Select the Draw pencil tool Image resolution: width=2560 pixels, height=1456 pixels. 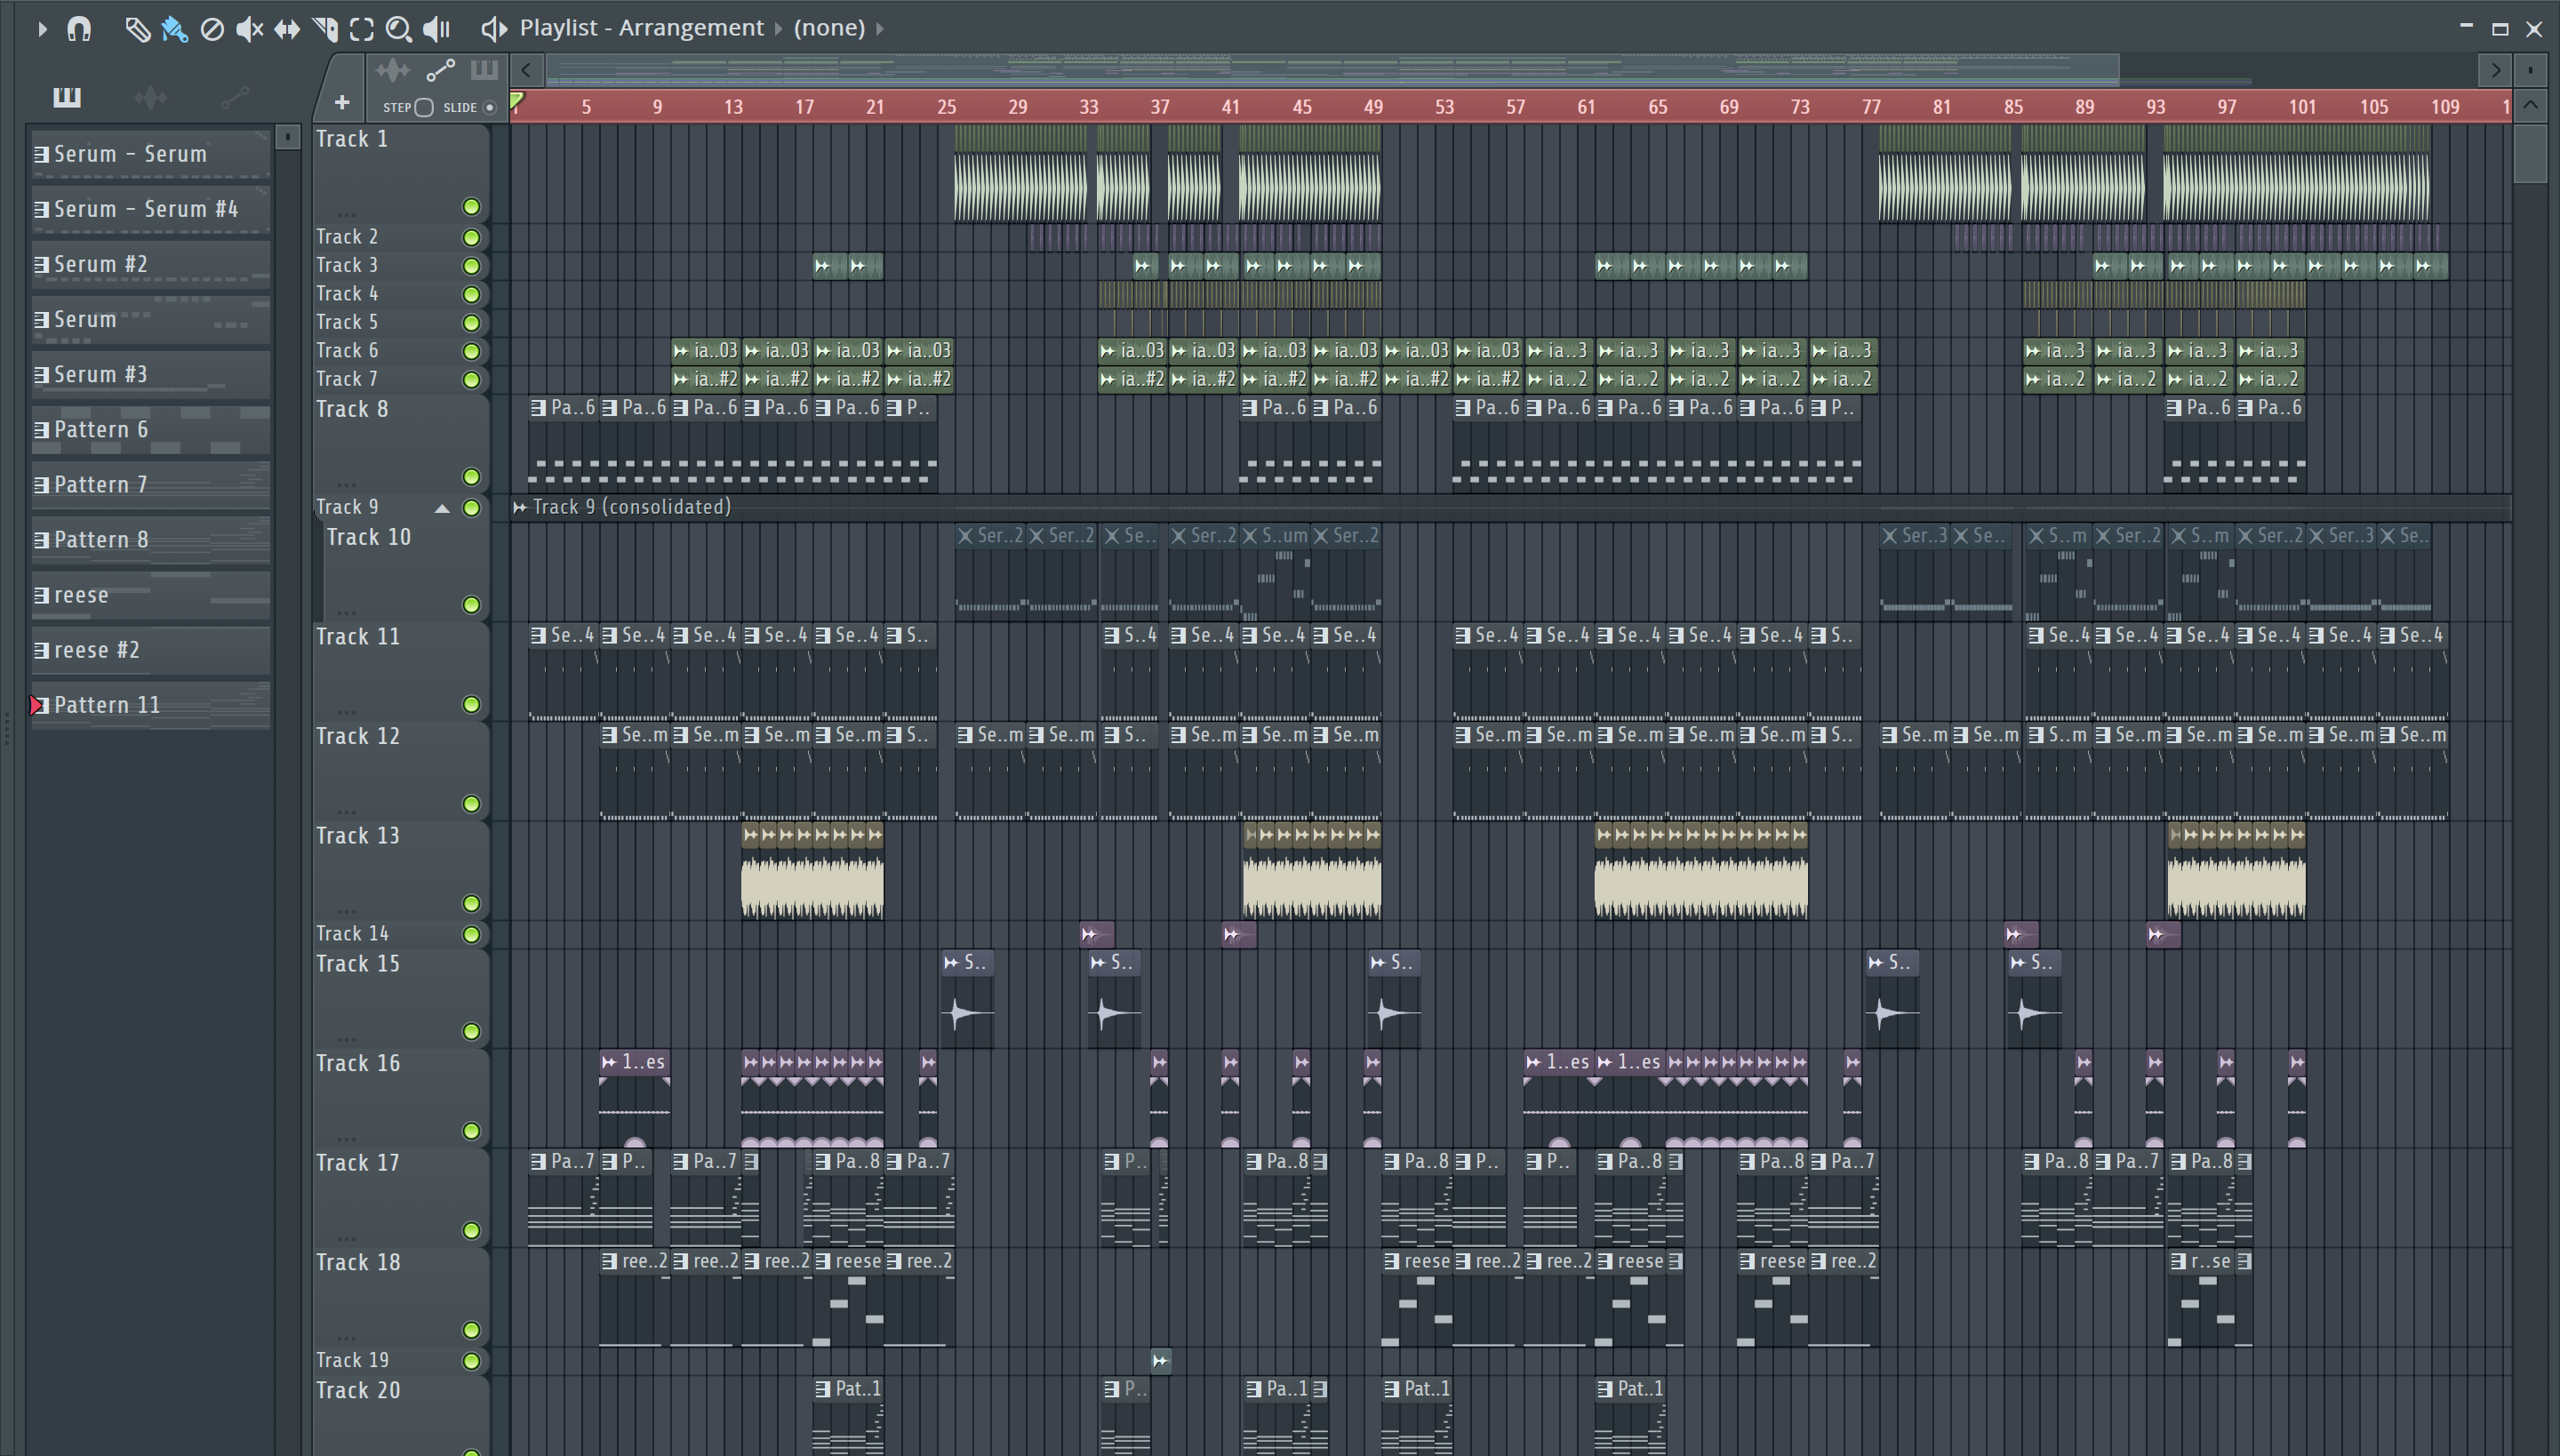pyautogui.click(x=137, y=29)
